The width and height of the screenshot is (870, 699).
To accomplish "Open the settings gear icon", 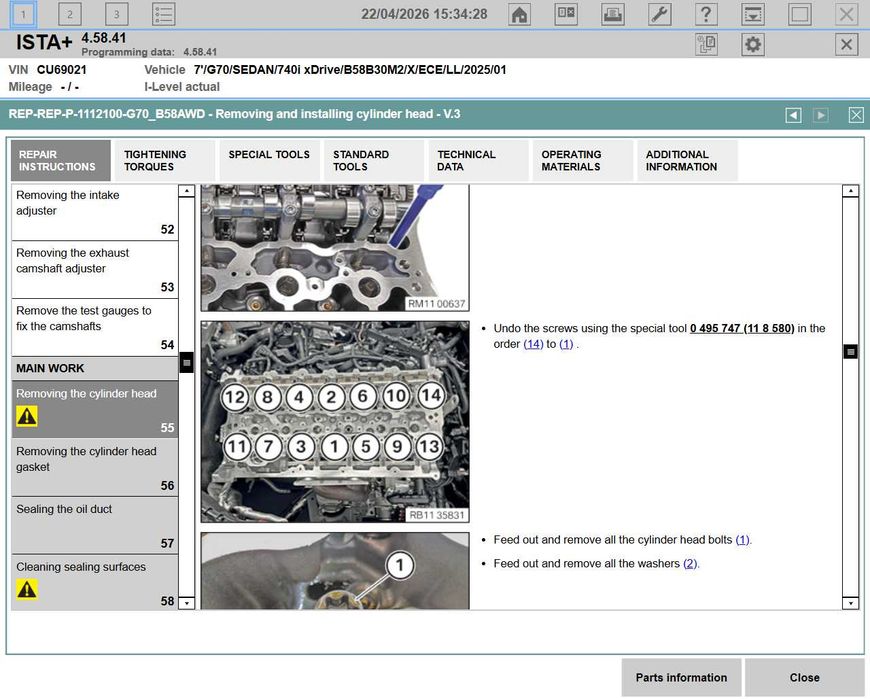I will pyautogui.click(x=753, y=44).
